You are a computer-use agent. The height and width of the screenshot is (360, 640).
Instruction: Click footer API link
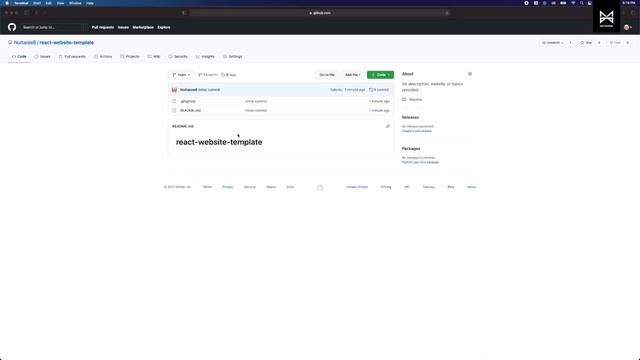click(x=407, y=187)
